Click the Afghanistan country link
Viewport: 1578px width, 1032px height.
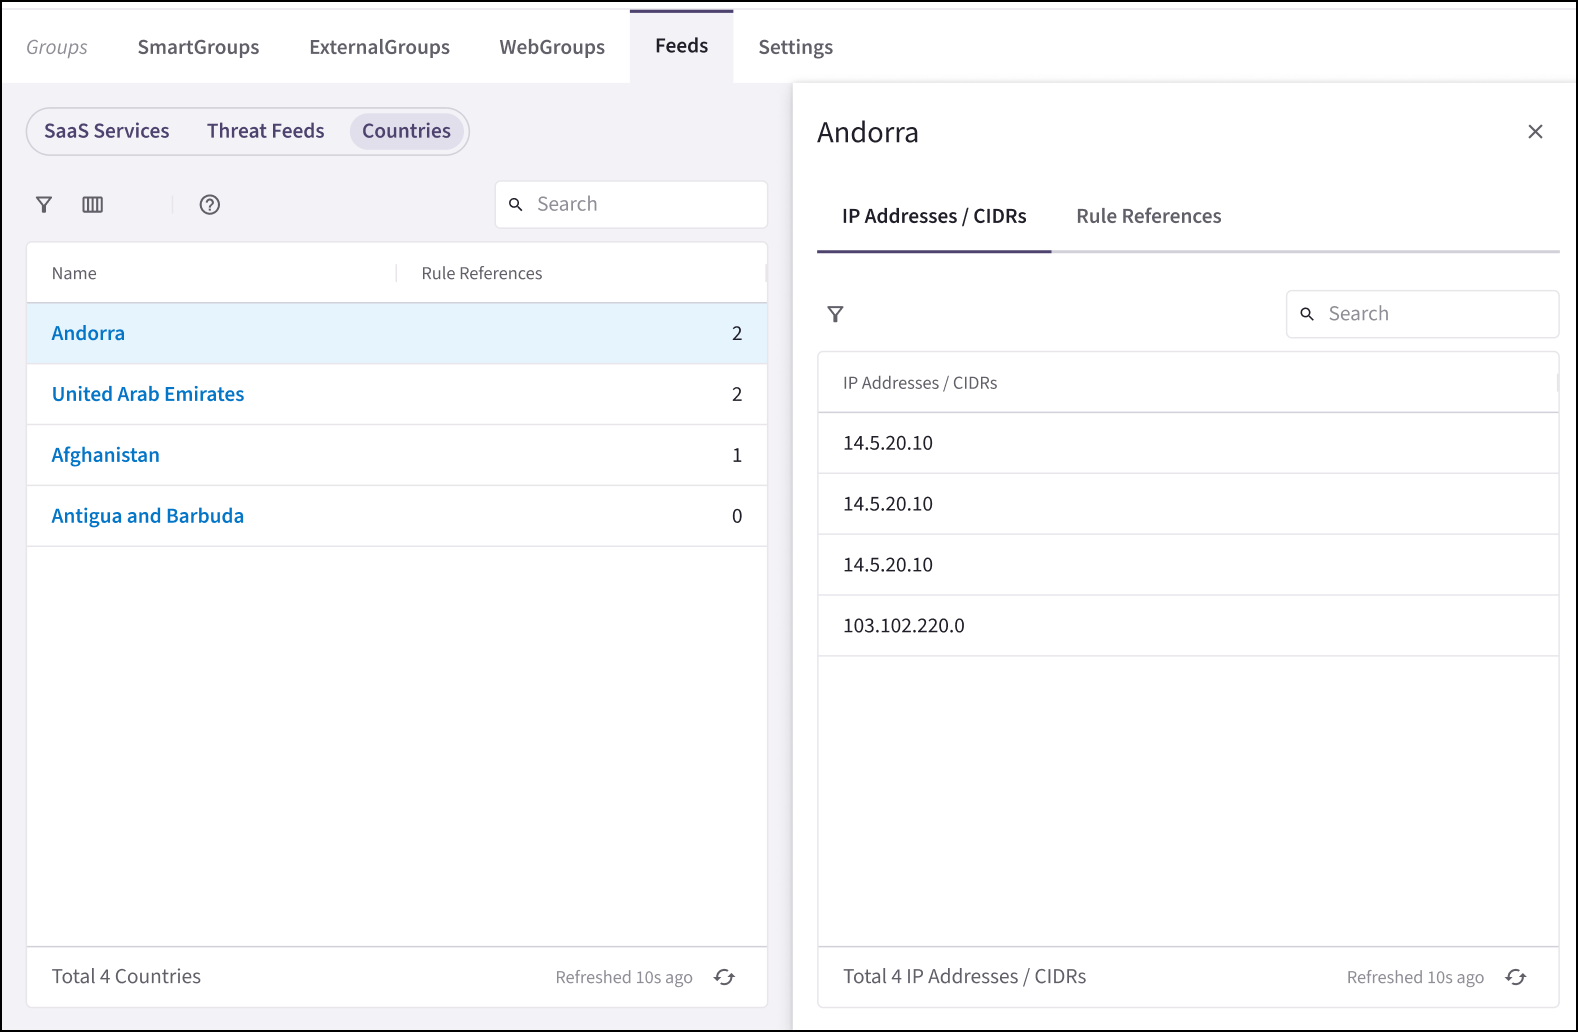(x=106, y=455)
